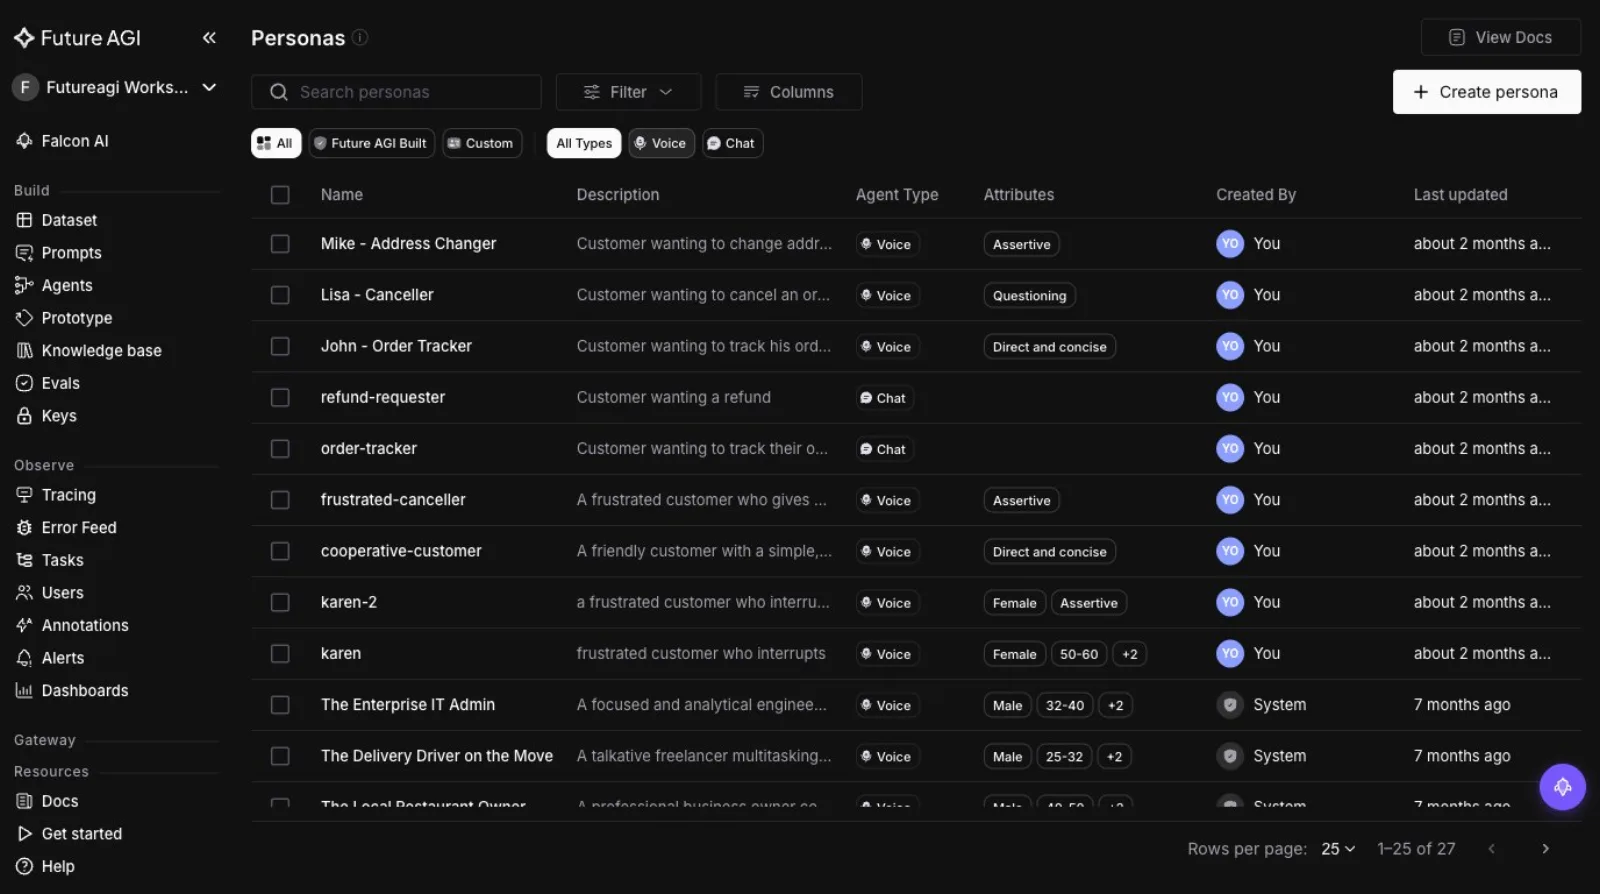Open the Columns selector
Image resolution: width=1600 pixels, height=894 pixels.
pyautogui.click(x=789, y=92)
